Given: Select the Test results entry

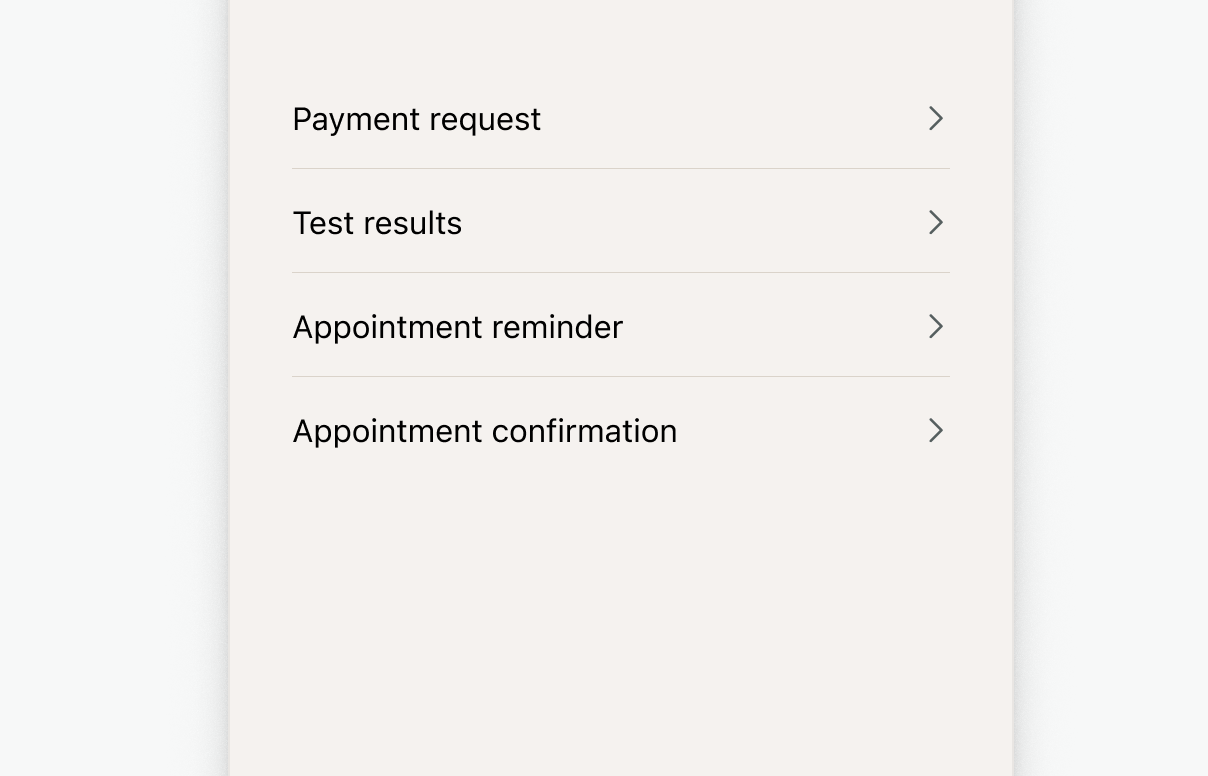Looking at the screenshot, I should [620, 223].
